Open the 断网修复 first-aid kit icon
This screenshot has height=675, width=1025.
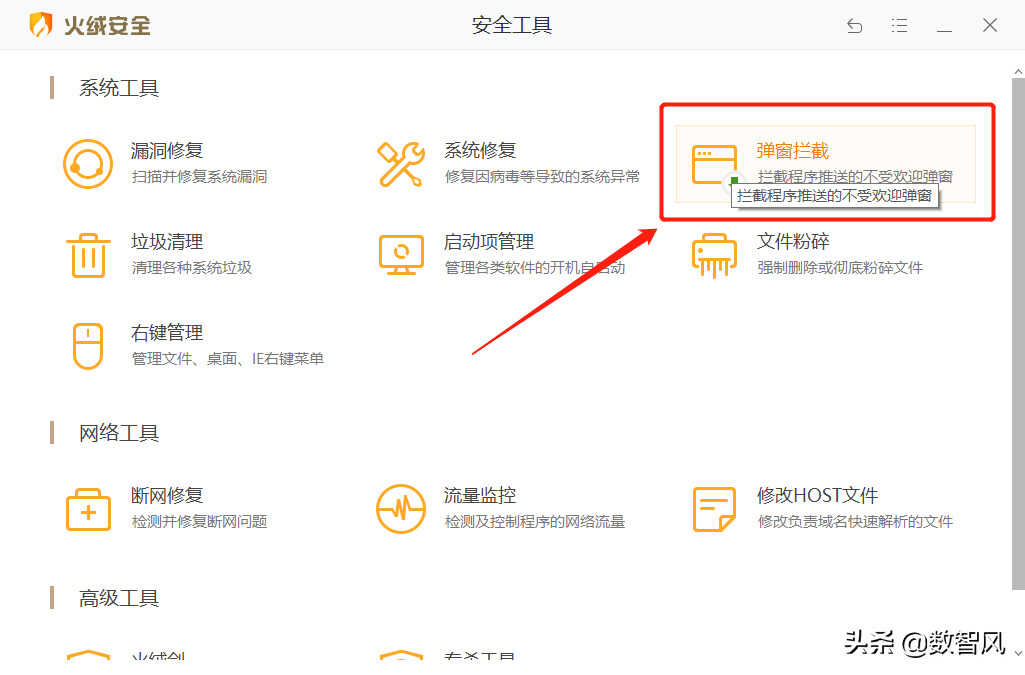tap(88, 509)
